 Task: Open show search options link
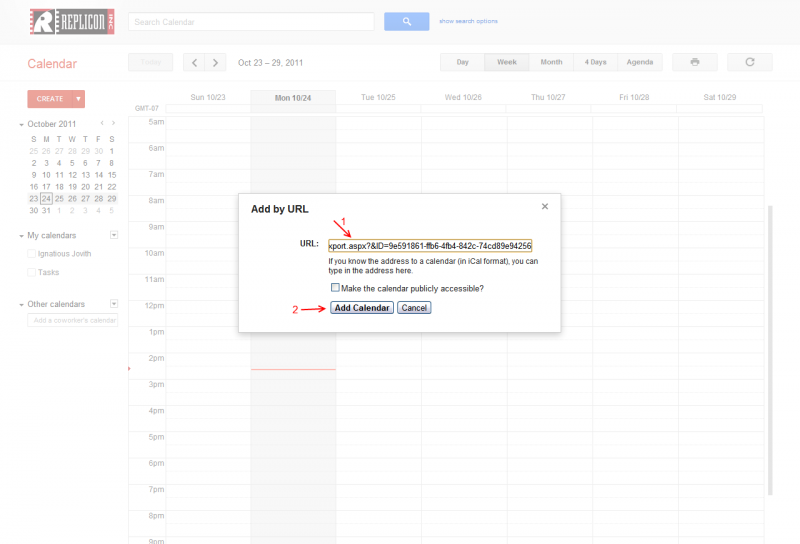point(468,21)
